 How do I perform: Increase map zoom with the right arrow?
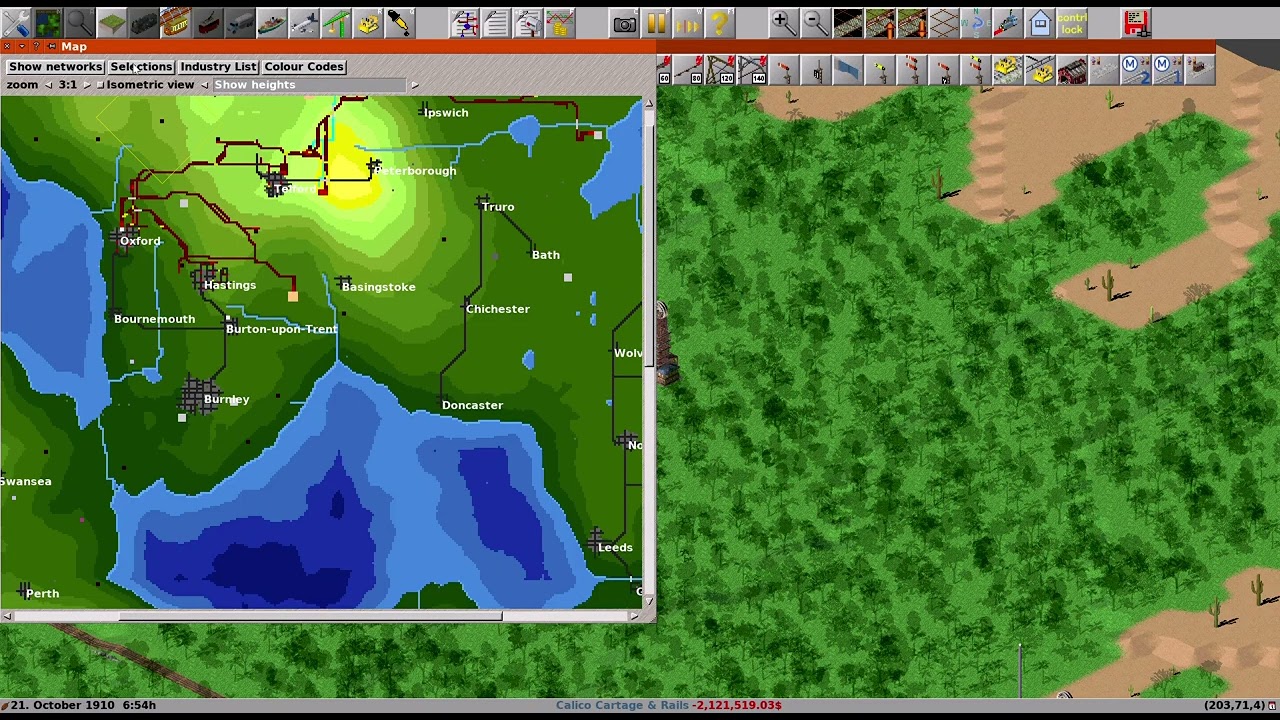point(86,85)
